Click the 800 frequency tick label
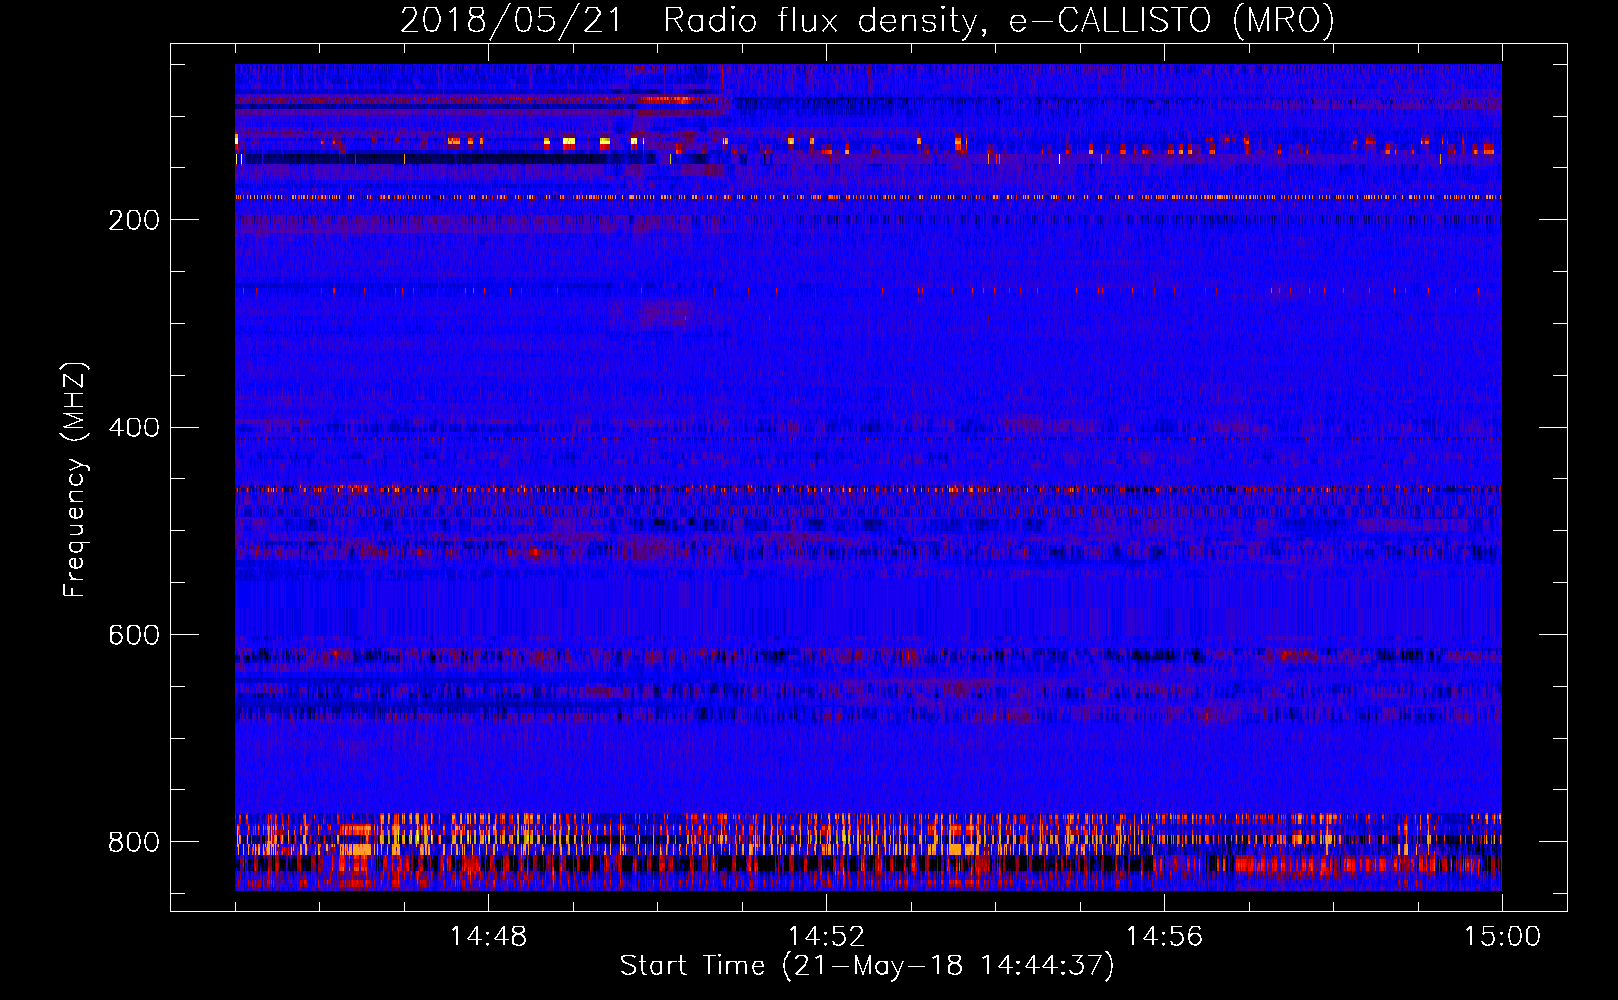1618x1000 pixels. pos(134,843)
